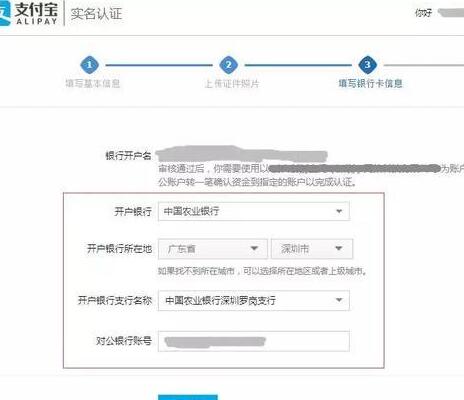Open the 开户银行 dropdown showing 中国农业银行
The height and width of the screenshot is (400, 464).
pos(254,211)
